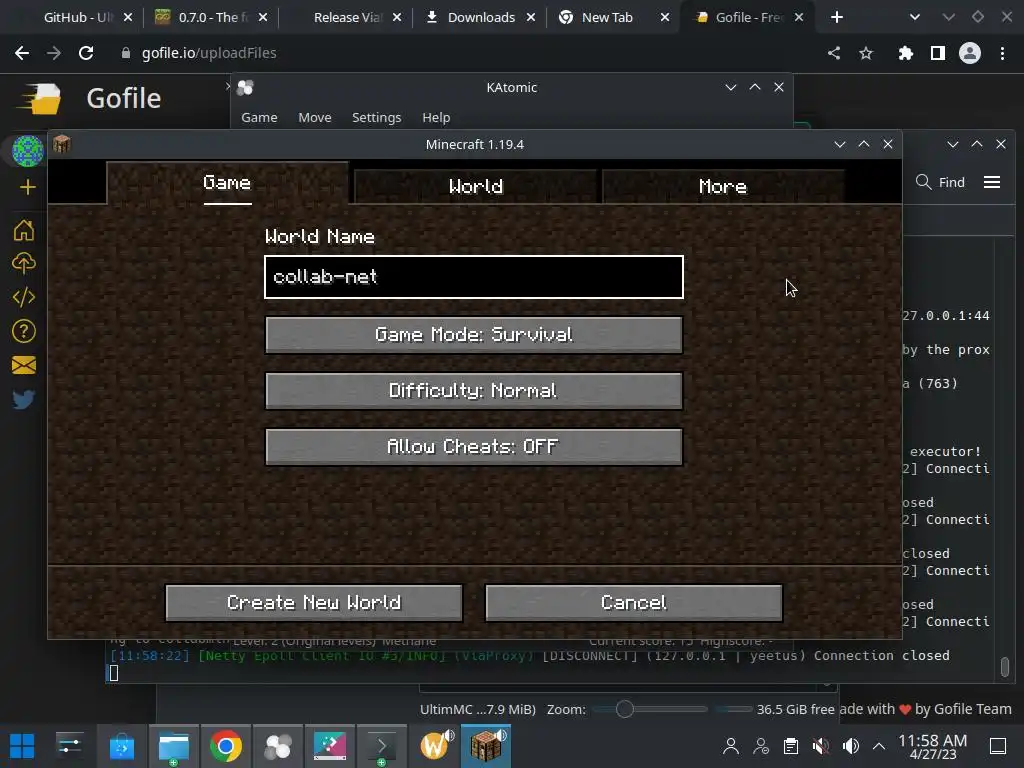Open the clock showing 11:58 AM
Screen dimensions: 1024x768
[x=933, y=746]
